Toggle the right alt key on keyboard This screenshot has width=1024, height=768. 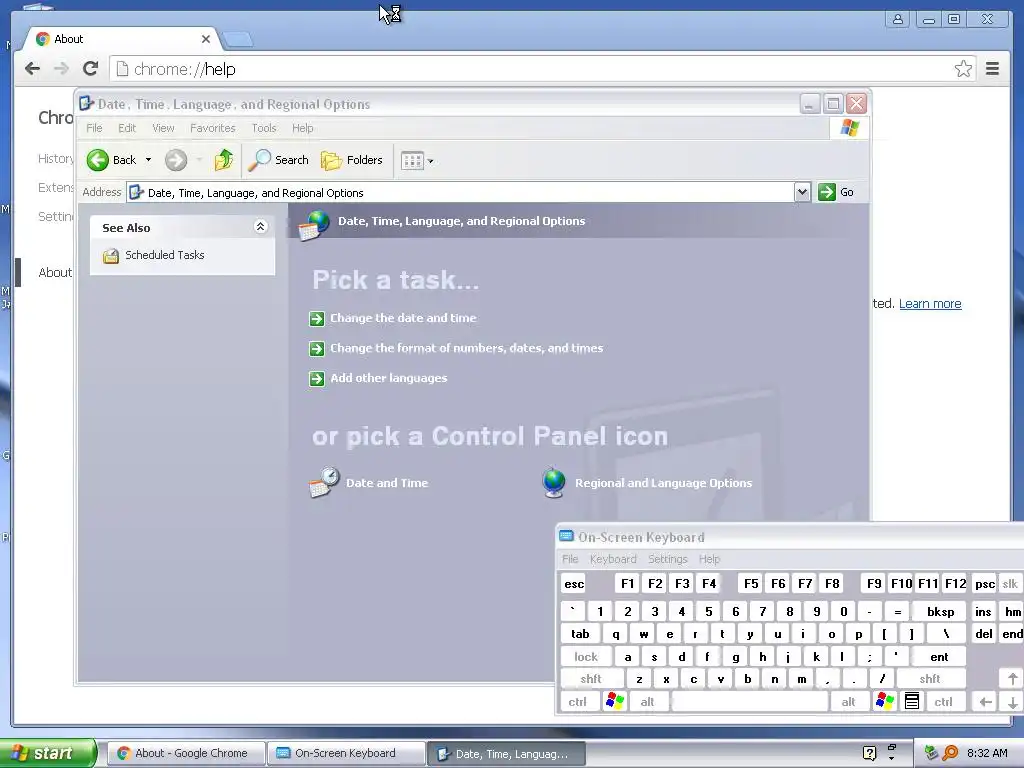pos(848,702)
